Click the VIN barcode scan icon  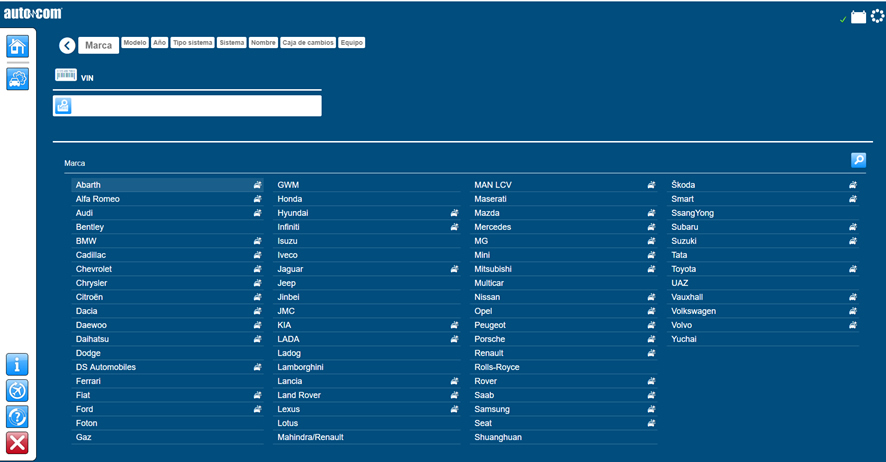click(x=66, y=75)
